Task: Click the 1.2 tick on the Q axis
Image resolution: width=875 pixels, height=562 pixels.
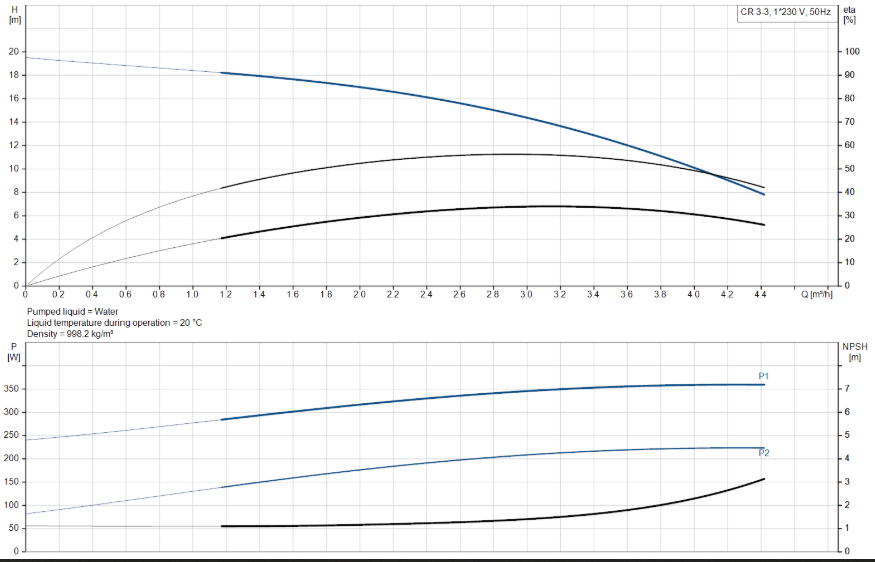Action: (225, 295)
